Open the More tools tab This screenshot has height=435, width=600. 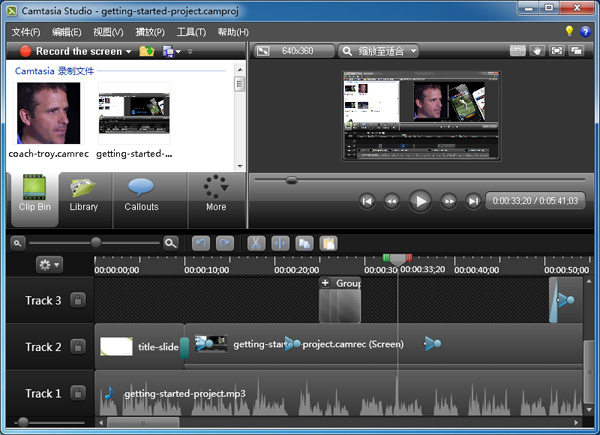pos(216,199)
